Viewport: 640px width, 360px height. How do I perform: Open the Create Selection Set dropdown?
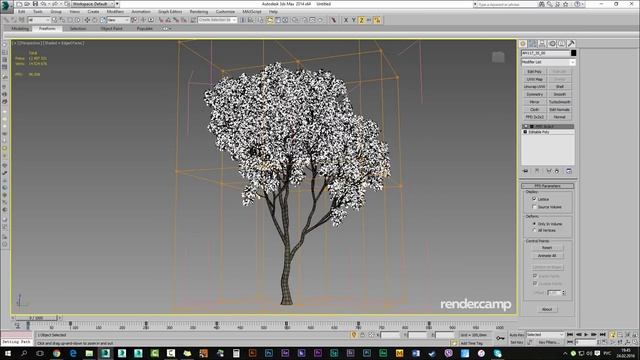217,20
